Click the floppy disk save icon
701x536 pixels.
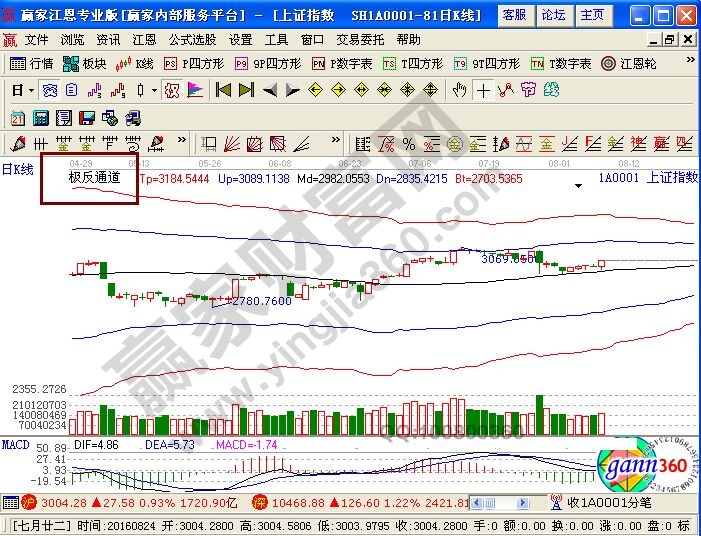pos(87,118)
